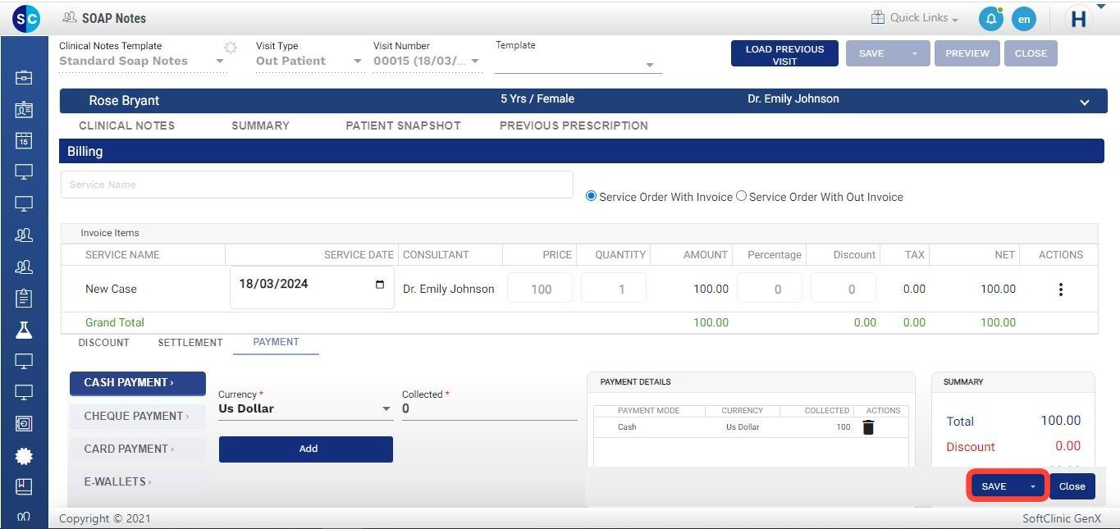Image resolution: width=1120 pixels, height=529 pixels.
Task: Click the bottom Close button
Action: click(1072, 486)
